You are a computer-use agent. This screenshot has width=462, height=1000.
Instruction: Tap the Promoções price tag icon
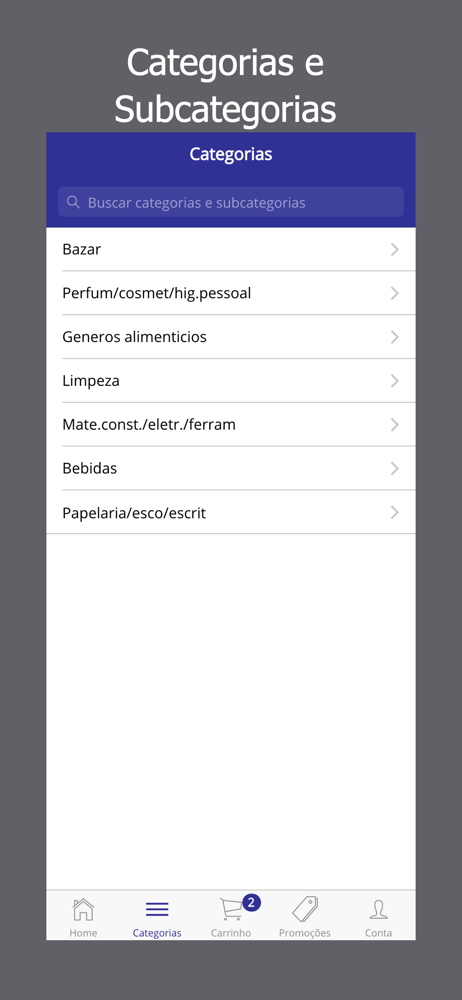click(x=305, y=909)
